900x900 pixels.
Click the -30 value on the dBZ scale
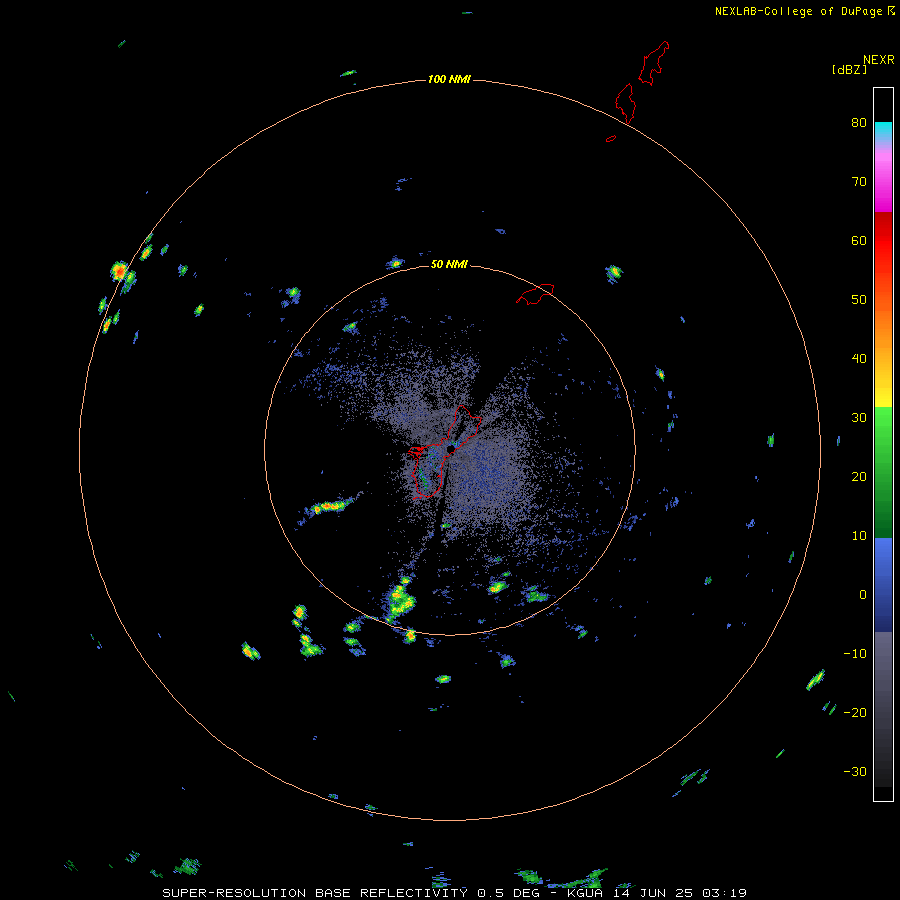855,771
